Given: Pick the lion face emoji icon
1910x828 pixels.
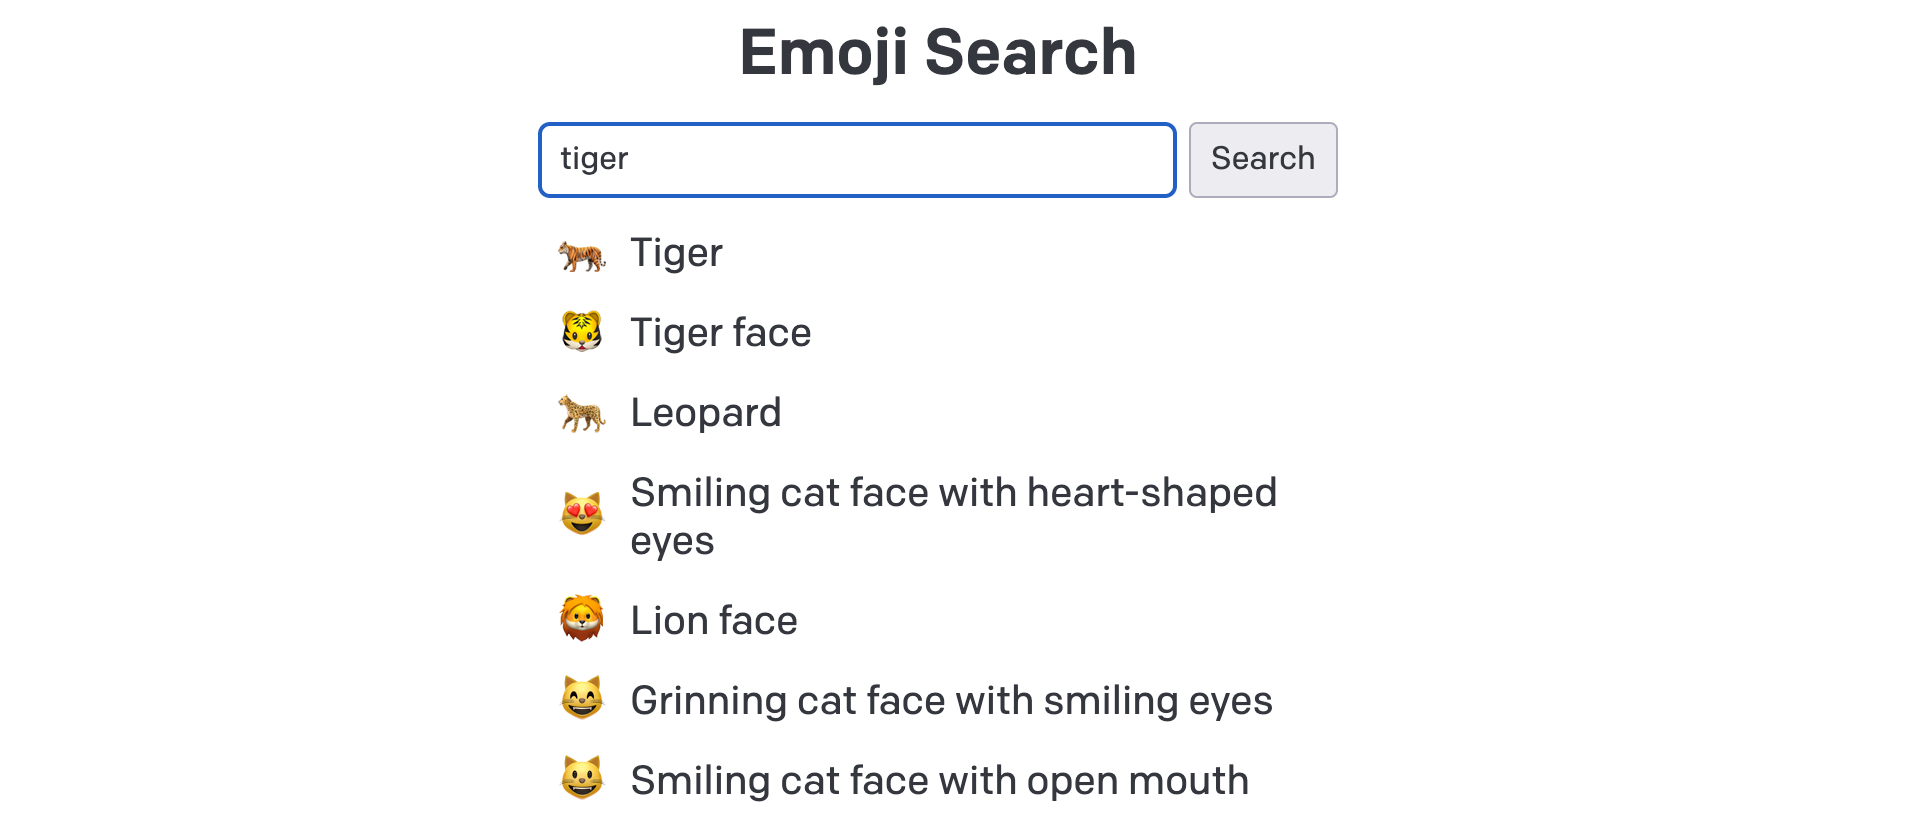Looking at the screenshot, I should click(582, 619).
